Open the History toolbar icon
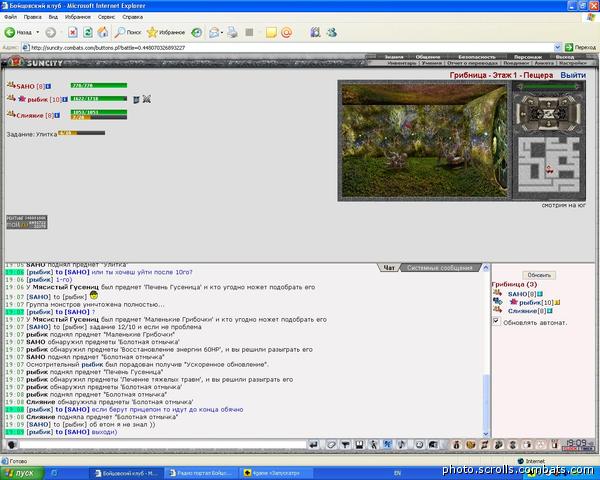Image resolution: width=600 pixels, height=480 pixels. [x=197, y=33]
